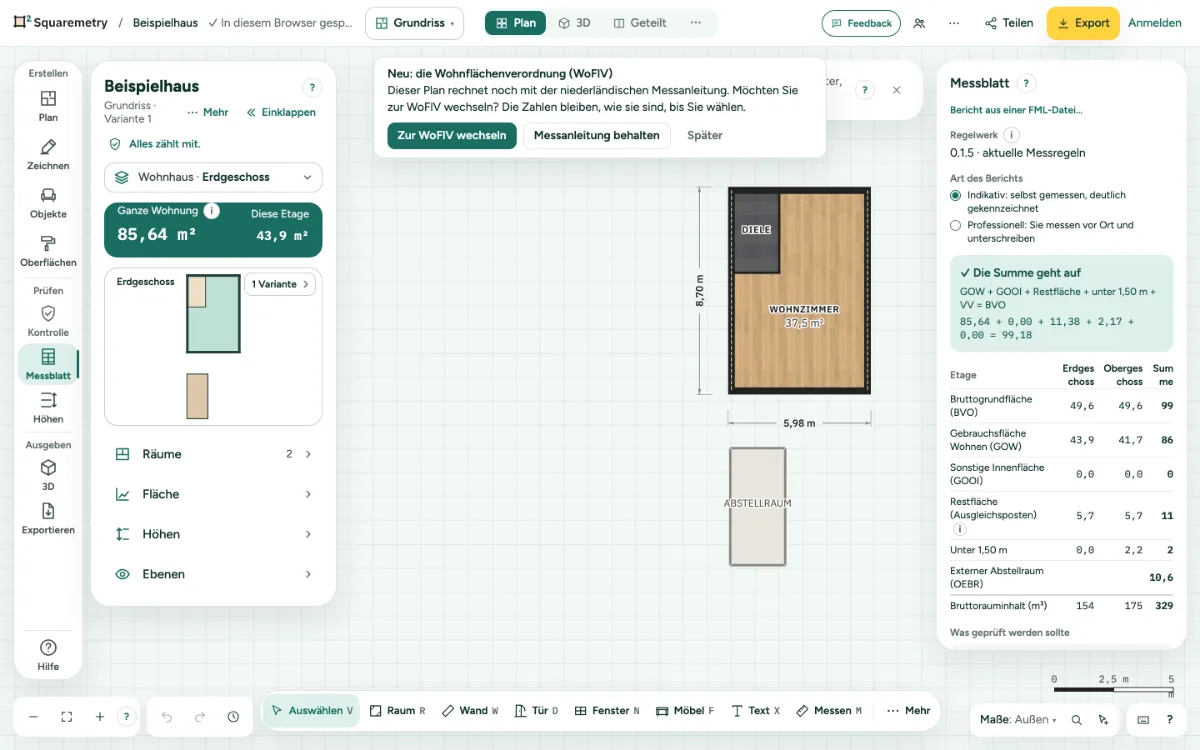Open the Grundriss dropdown
1200x750 pixels.
tap(415, 23)
